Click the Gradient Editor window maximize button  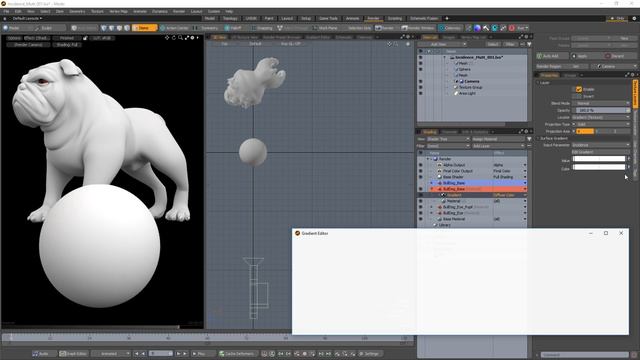(x=606, y=233)
